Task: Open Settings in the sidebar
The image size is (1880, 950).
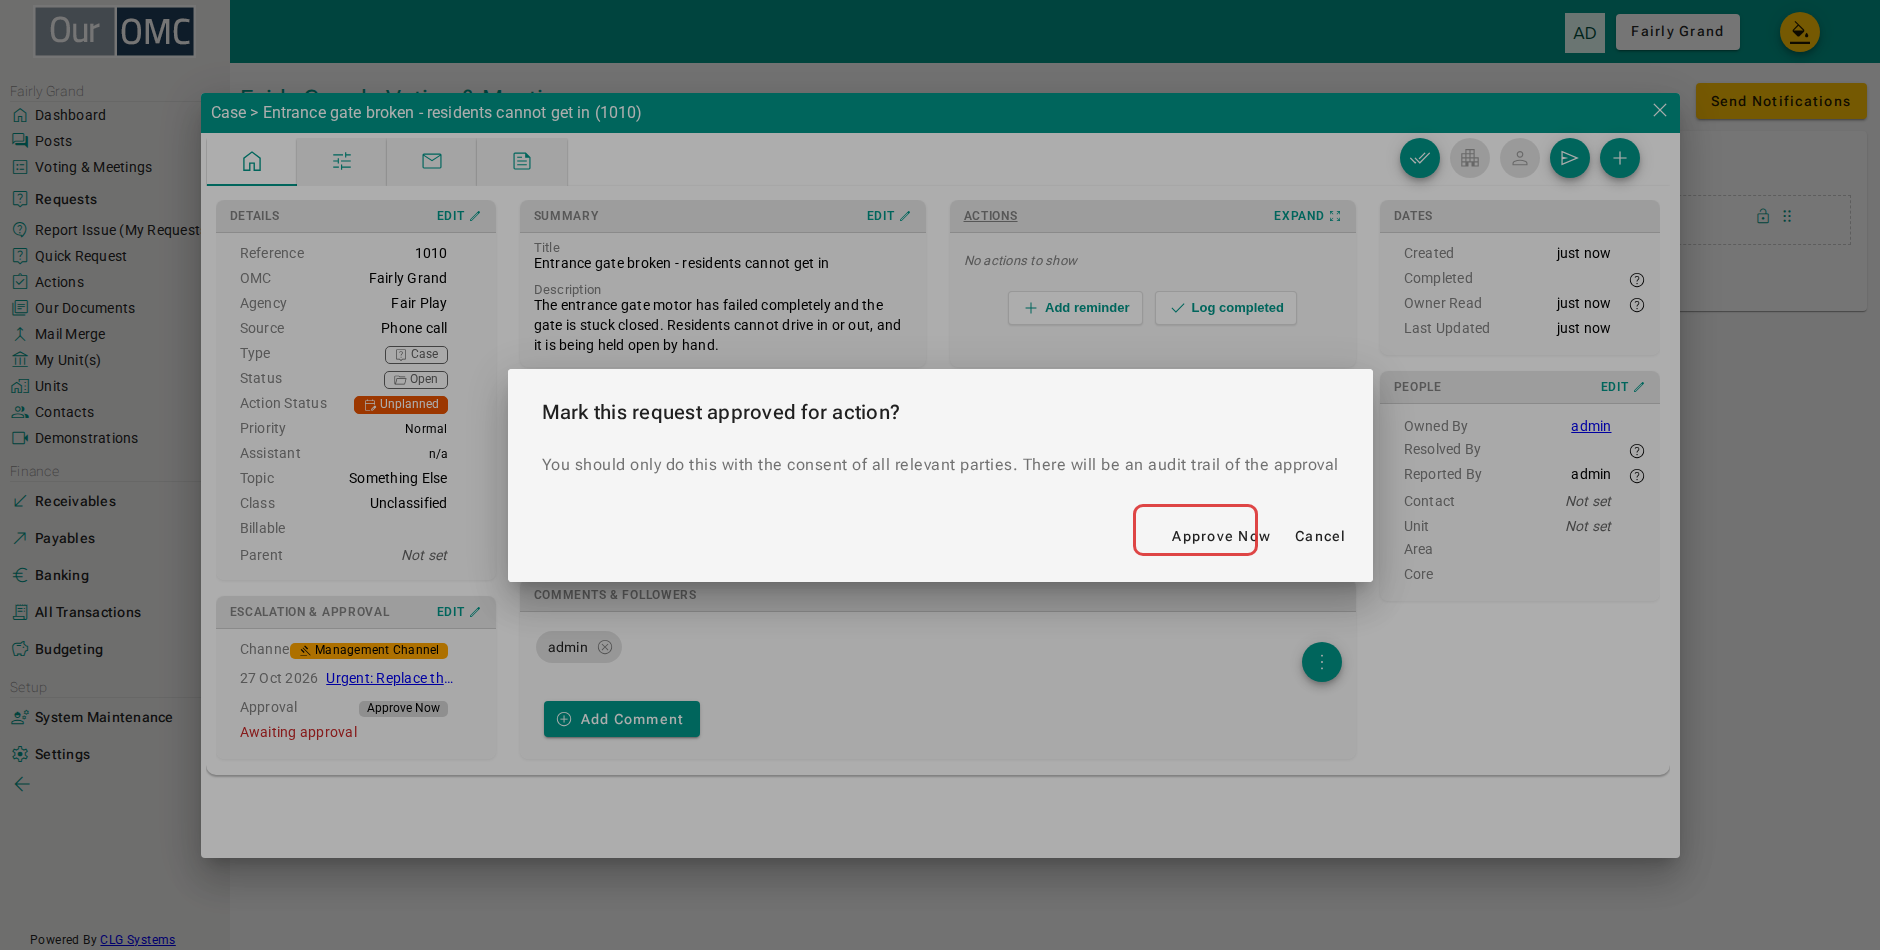Action: (62, 754)
